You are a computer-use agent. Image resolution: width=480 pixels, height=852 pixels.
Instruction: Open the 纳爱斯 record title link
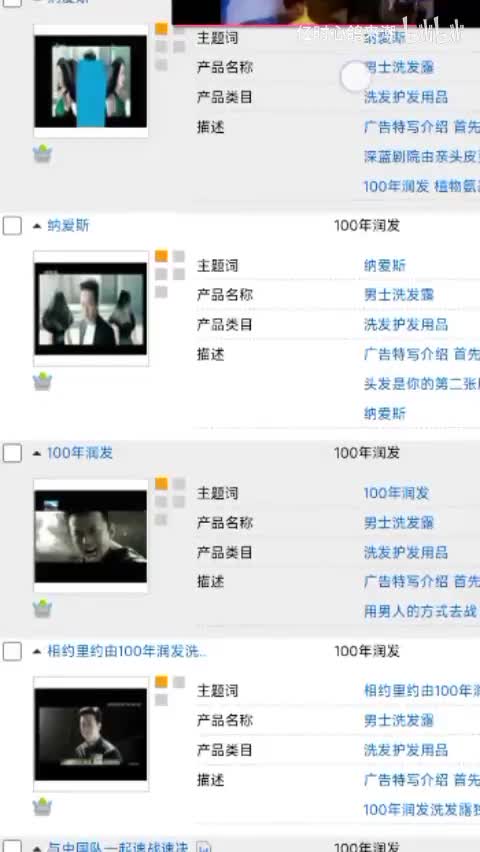68,225
